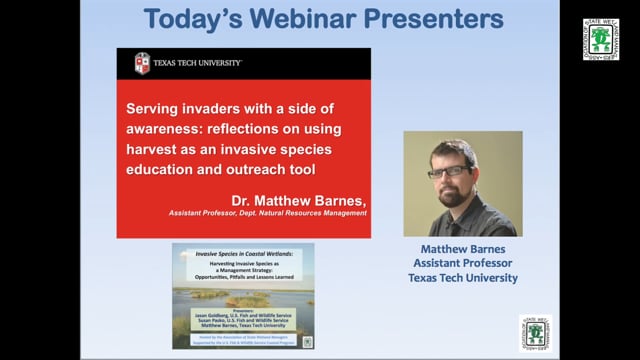
Task: Click the 'Dr. Matthew Barnes,' name text
Action: (x=299, y=200)
